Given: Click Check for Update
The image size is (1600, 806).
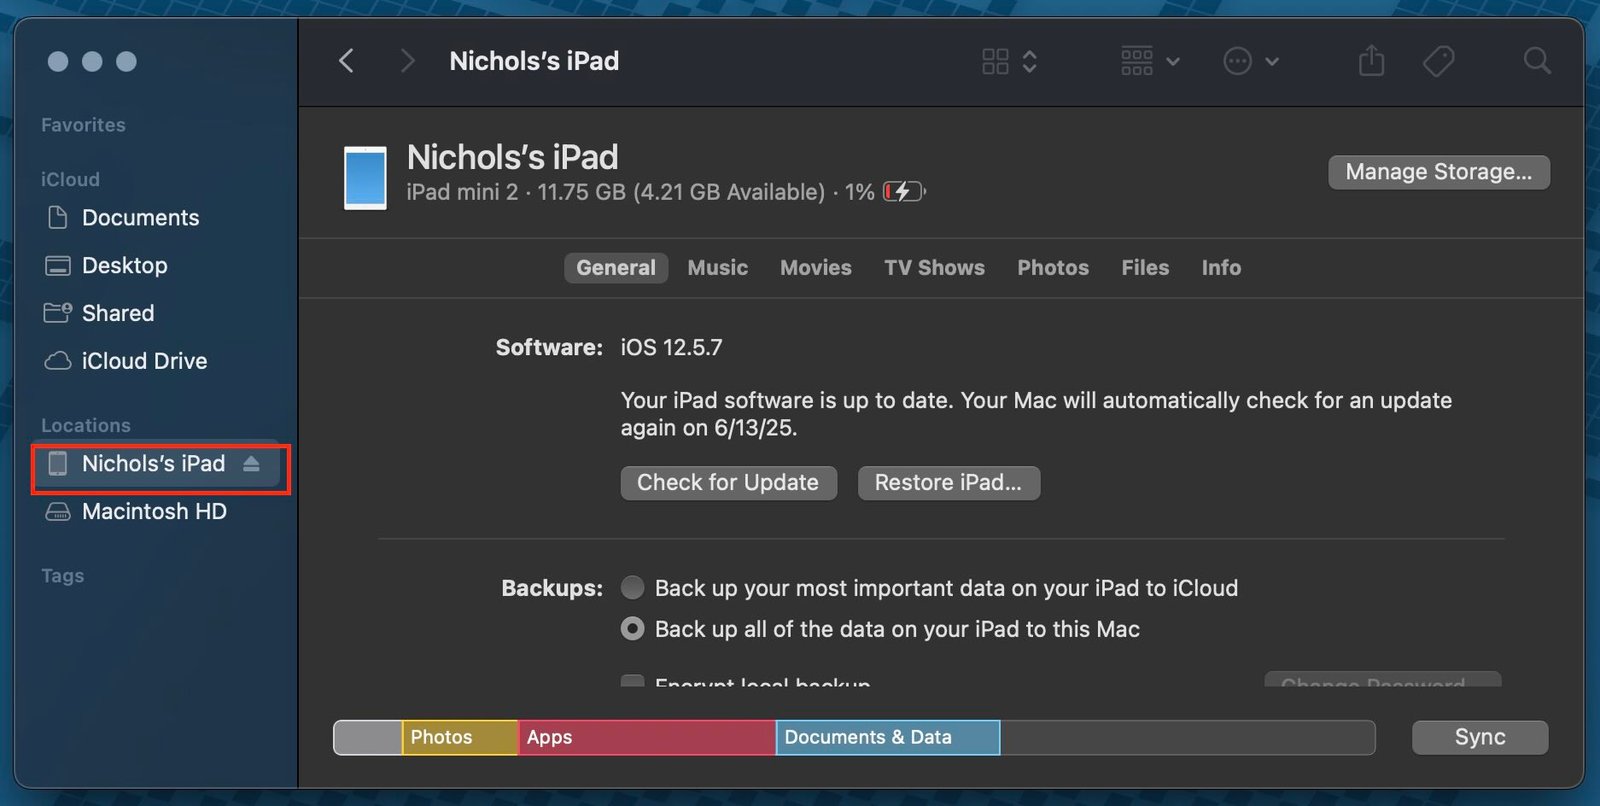Looking at the screenshot, I should click(728, 483).
